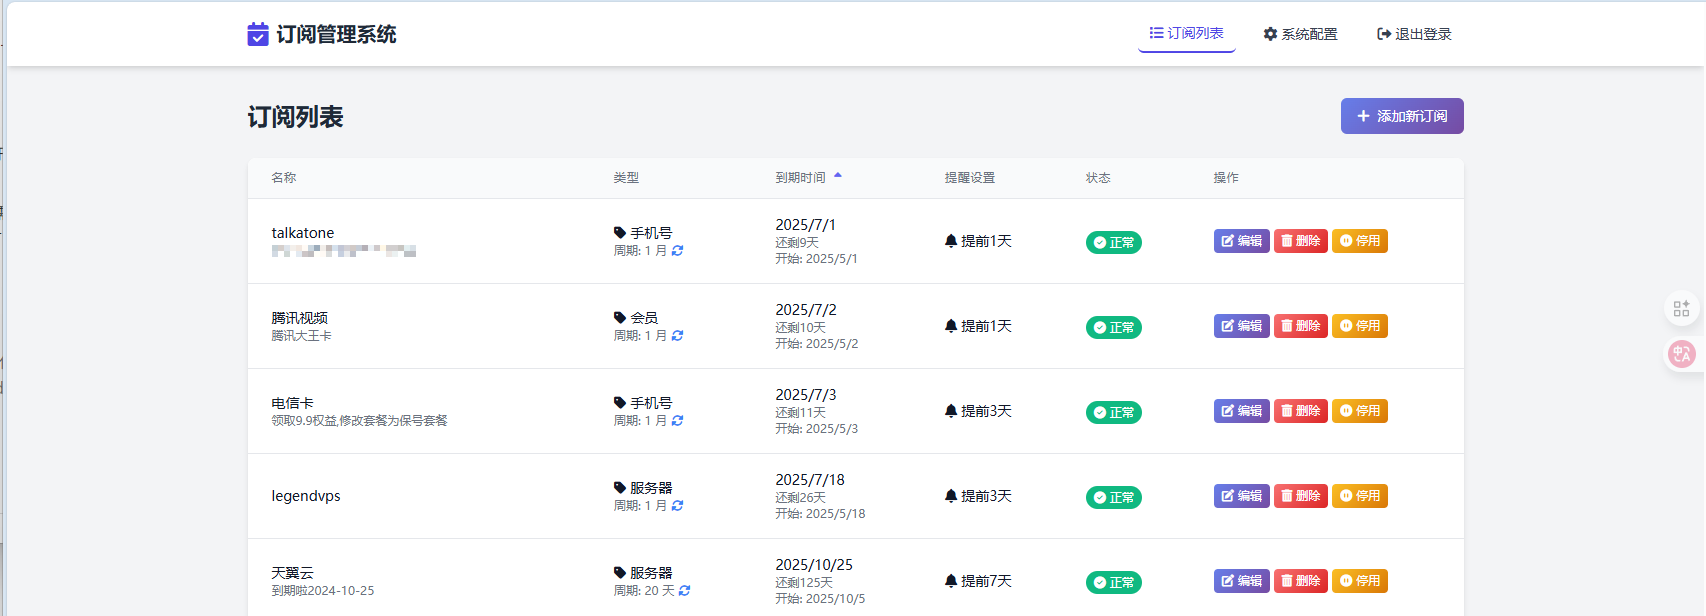Click the 正常 status badge for 电信卡
Viewport: 1706px width, 616px height.
point(1113,412)
